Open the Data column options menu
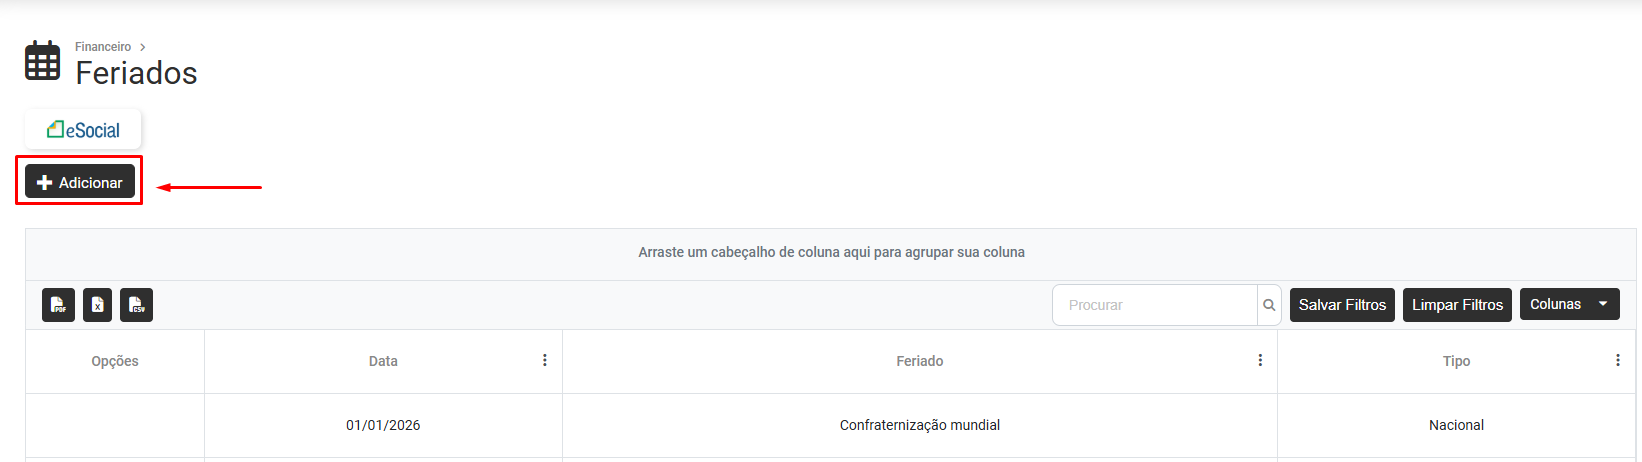This screenshot has width=1642, height=462. 545,360
